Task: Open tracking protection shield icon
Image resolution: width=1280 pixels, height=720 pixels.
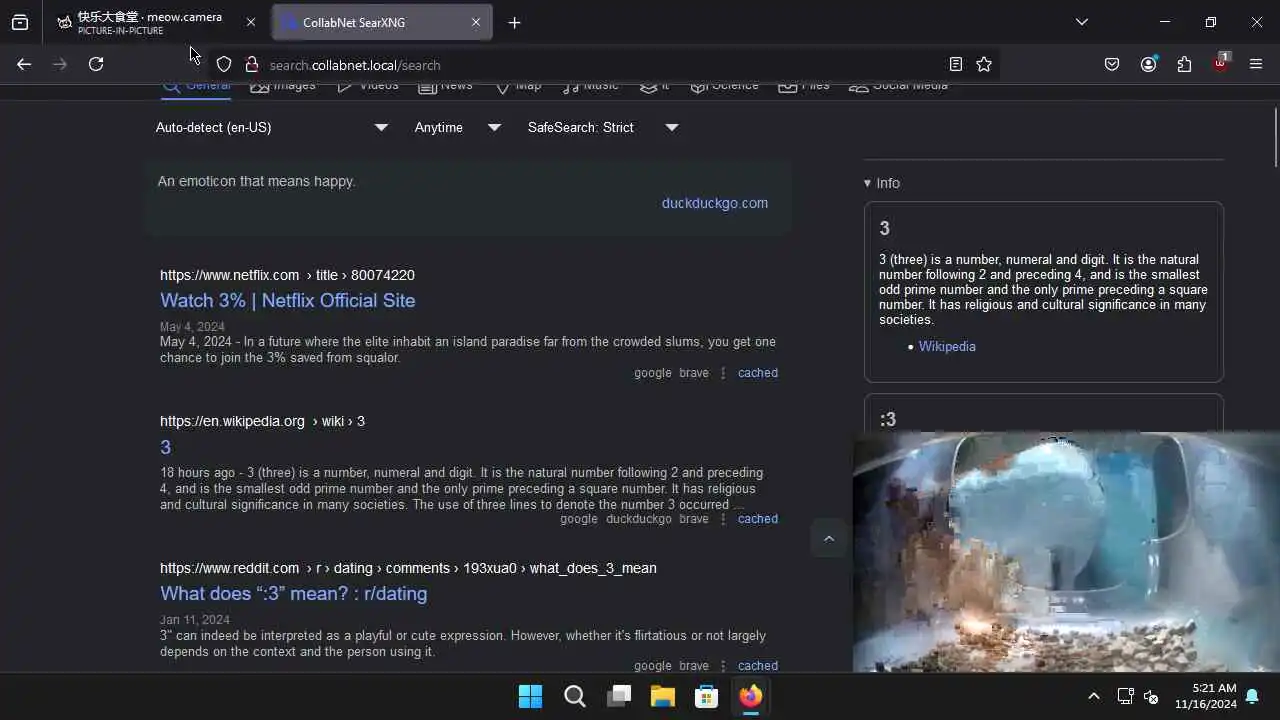Action: (x=224, y=64)
